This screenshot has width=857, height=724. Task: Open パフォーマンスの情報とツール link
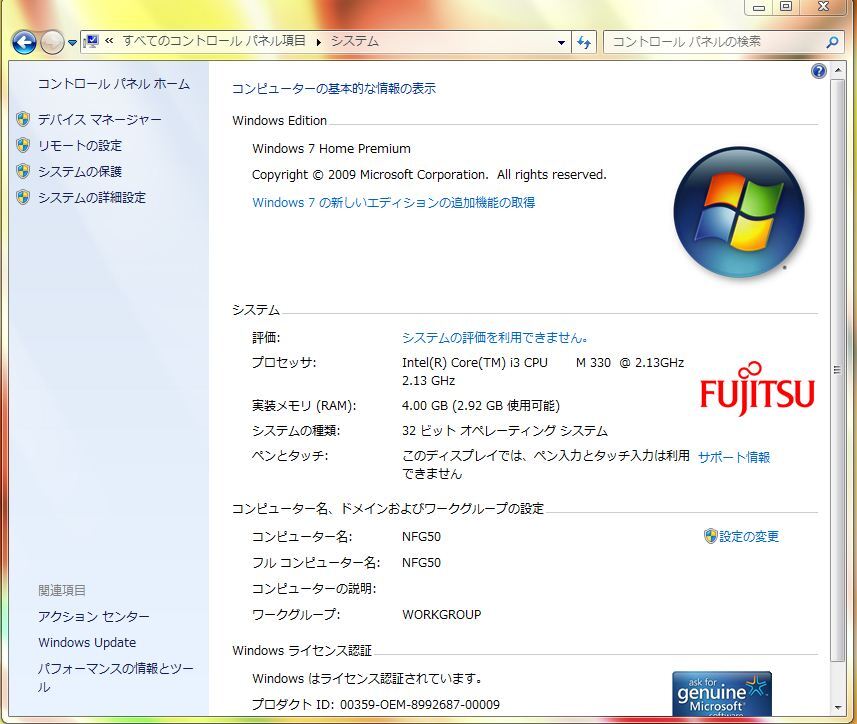115,678
